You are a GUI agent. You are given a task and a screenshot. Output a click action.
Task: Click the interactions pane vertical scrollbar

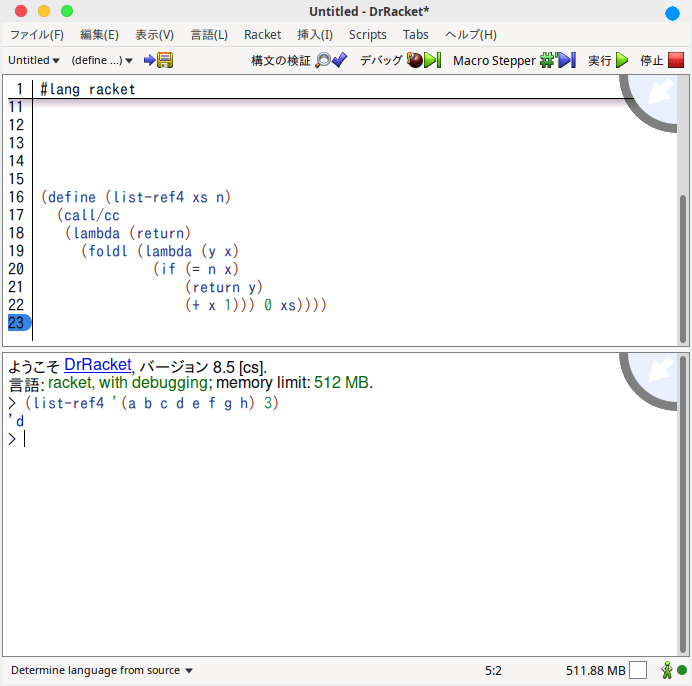tap(683, 504)
